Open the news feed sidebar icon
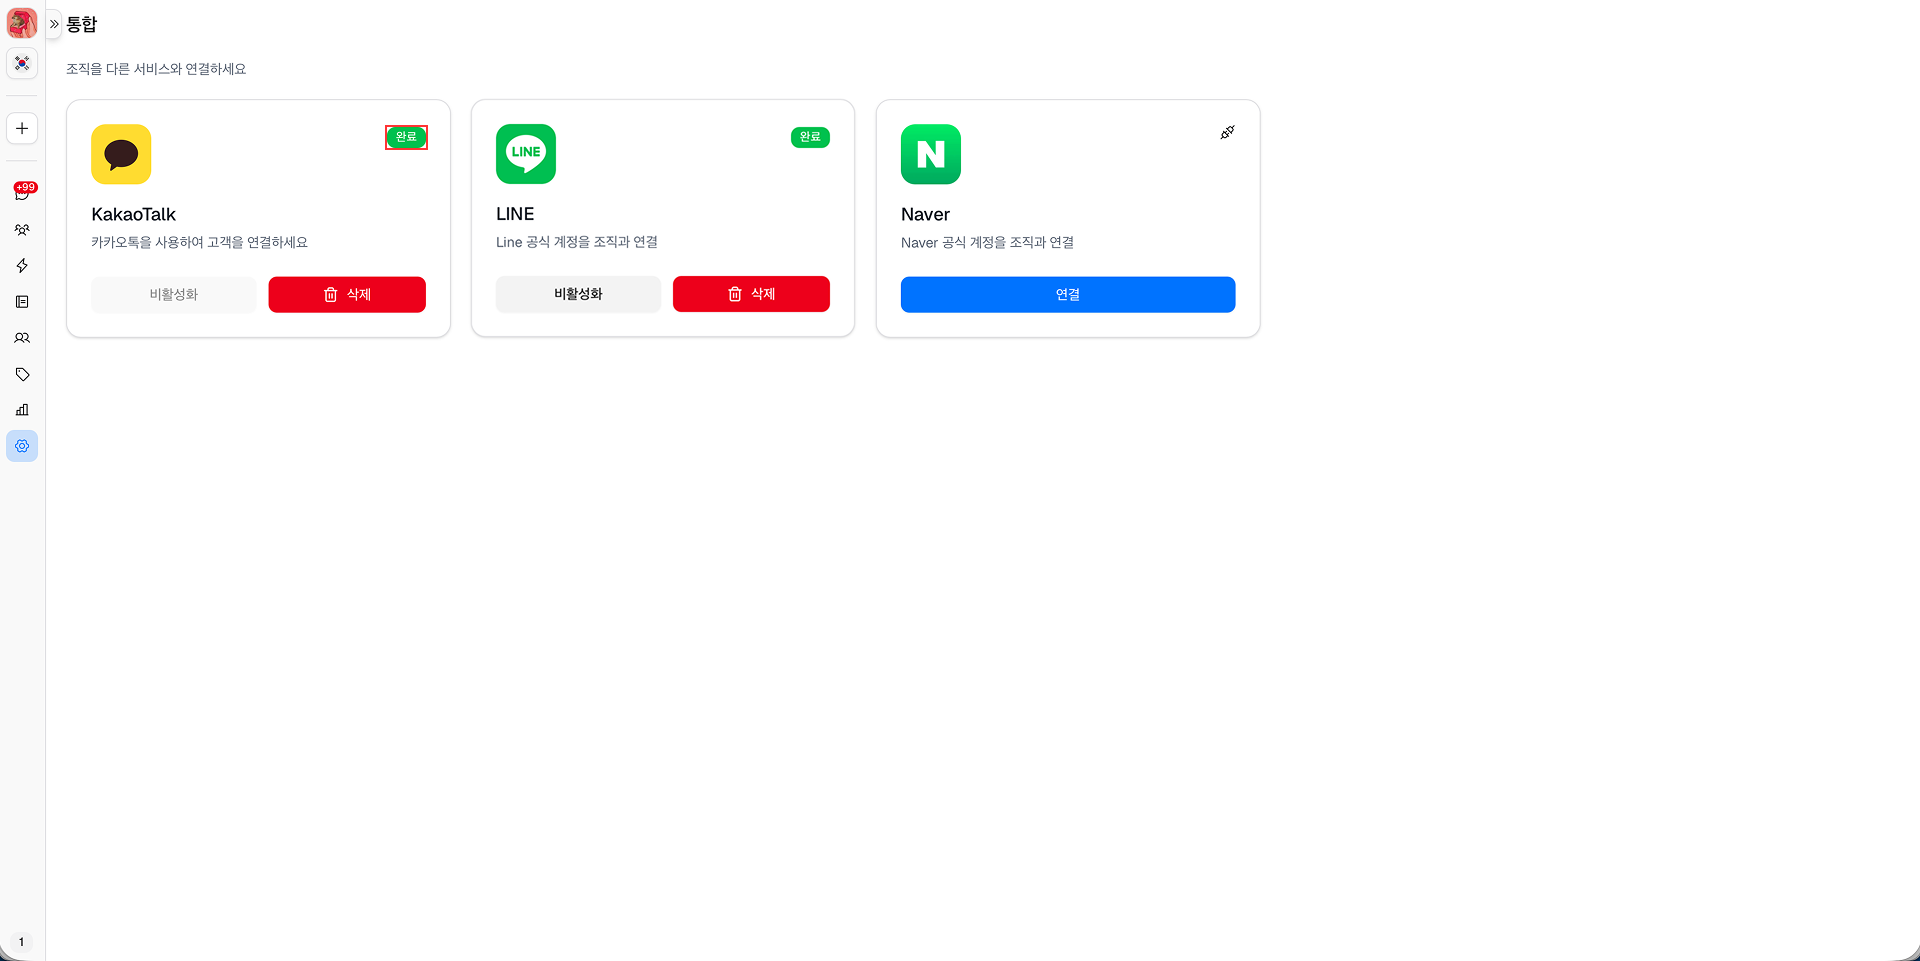The width and height of the screenshot is (1920, 961). click(x=22, y=301)
